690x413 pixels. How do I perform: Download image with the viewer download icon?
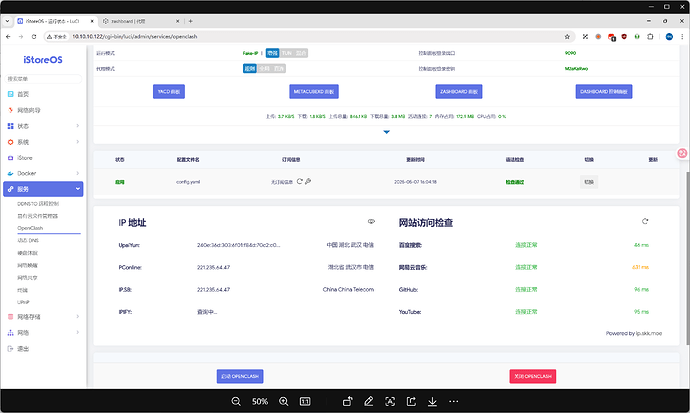pyautogui.click(x=433, y=401)
